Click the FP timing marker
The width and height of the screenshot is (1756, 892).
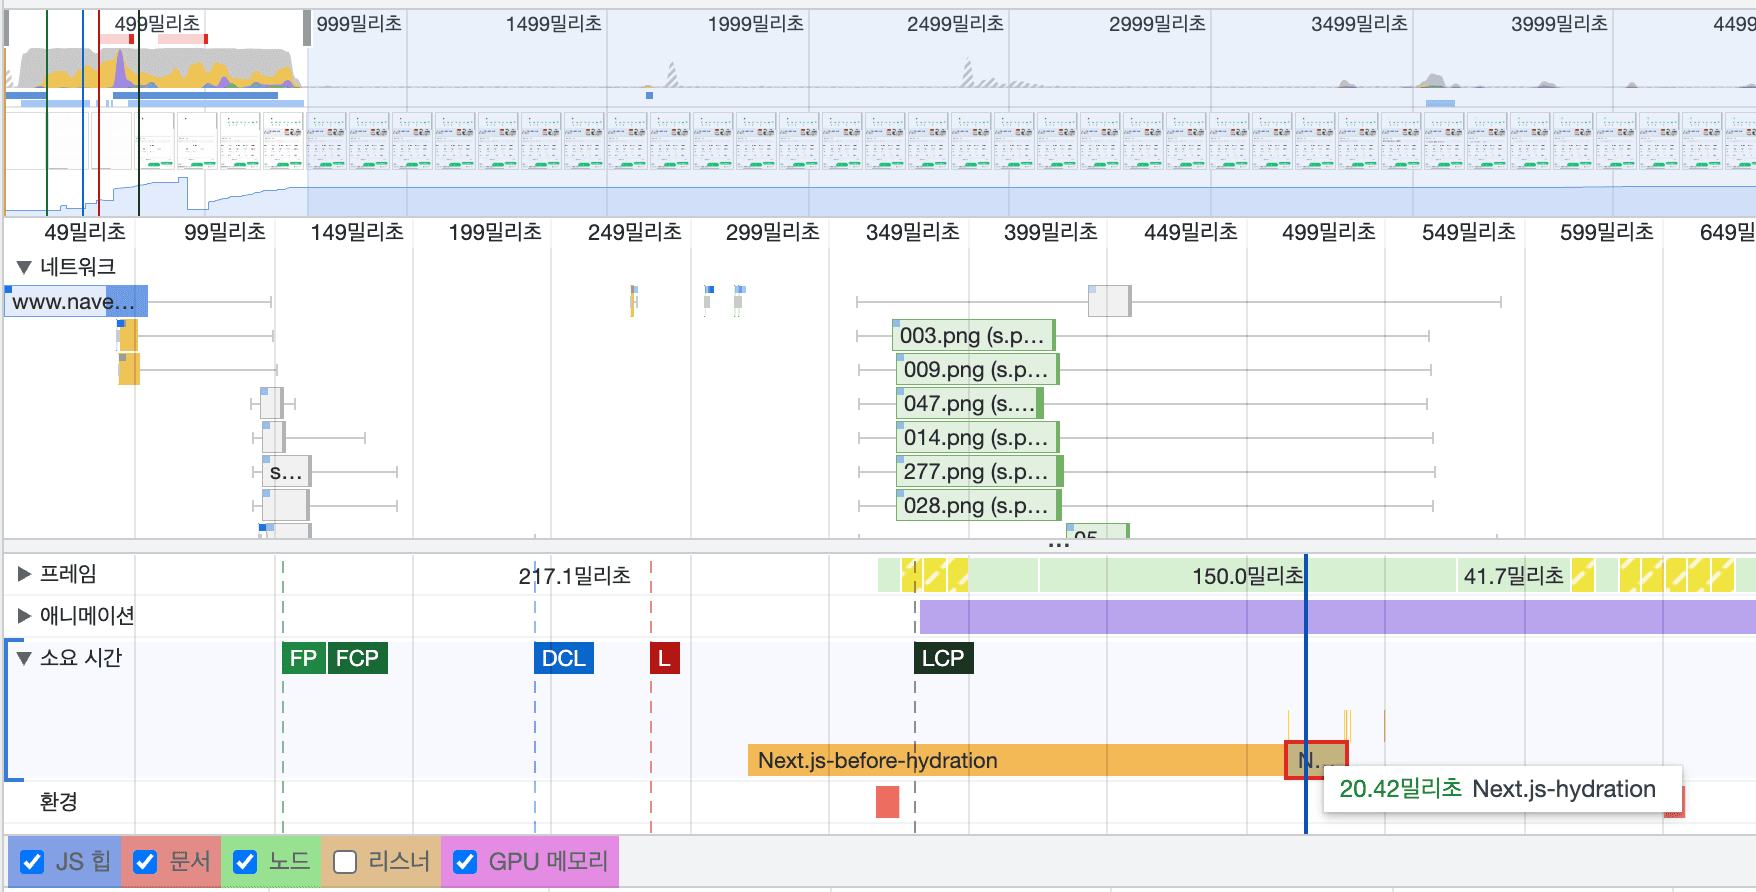(x=303, y=658)
